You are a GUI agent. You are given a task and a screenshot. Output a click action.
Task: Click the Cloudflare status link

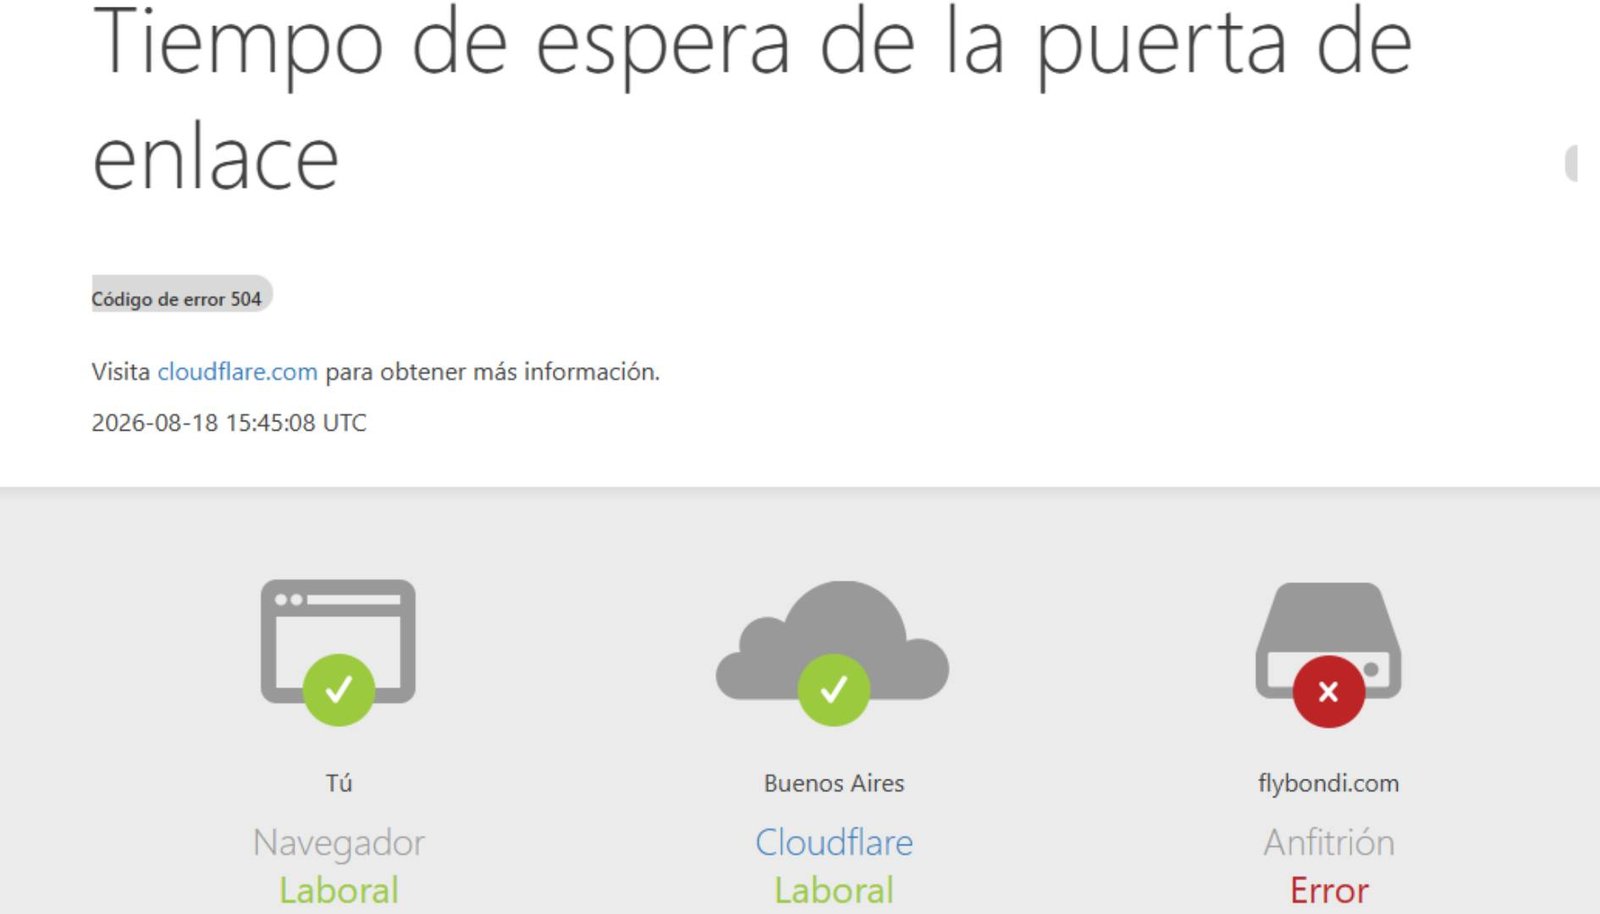coord(834,842)
